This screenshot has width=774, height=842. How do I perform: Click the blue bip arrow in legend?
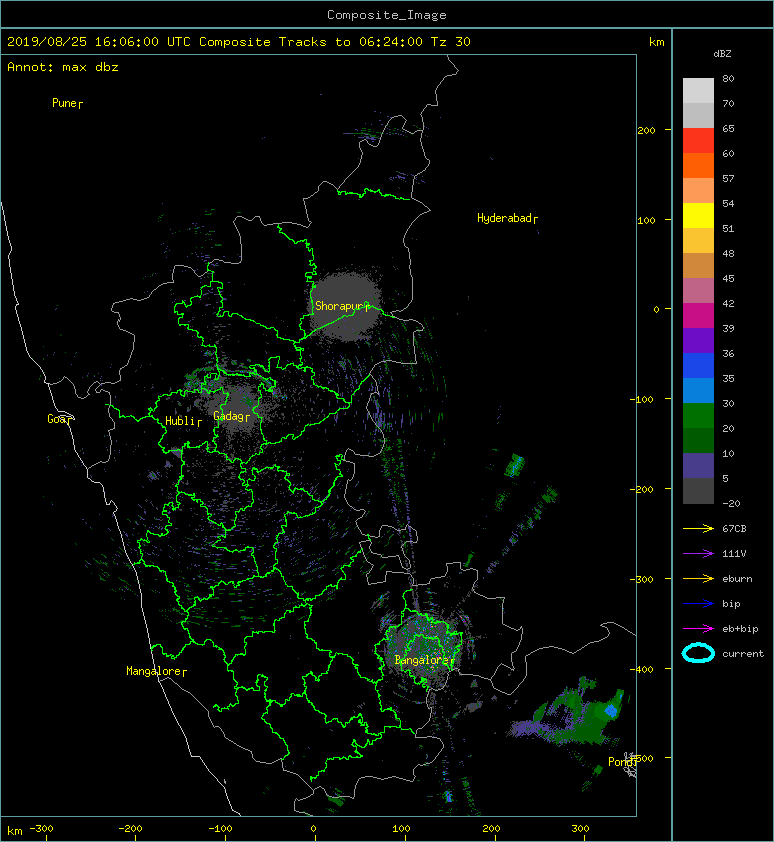pos(698,604)
